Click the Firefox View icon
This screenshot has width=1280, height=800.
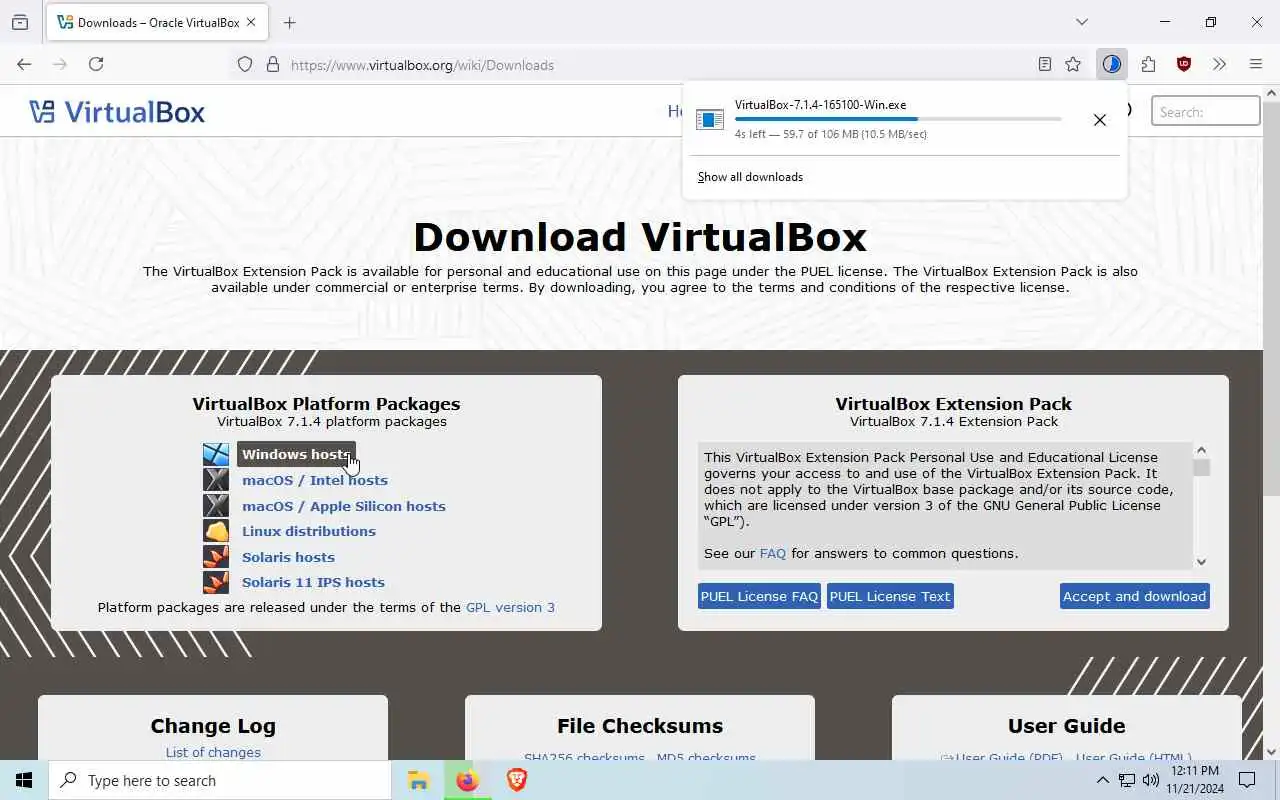tap(20, 22)
